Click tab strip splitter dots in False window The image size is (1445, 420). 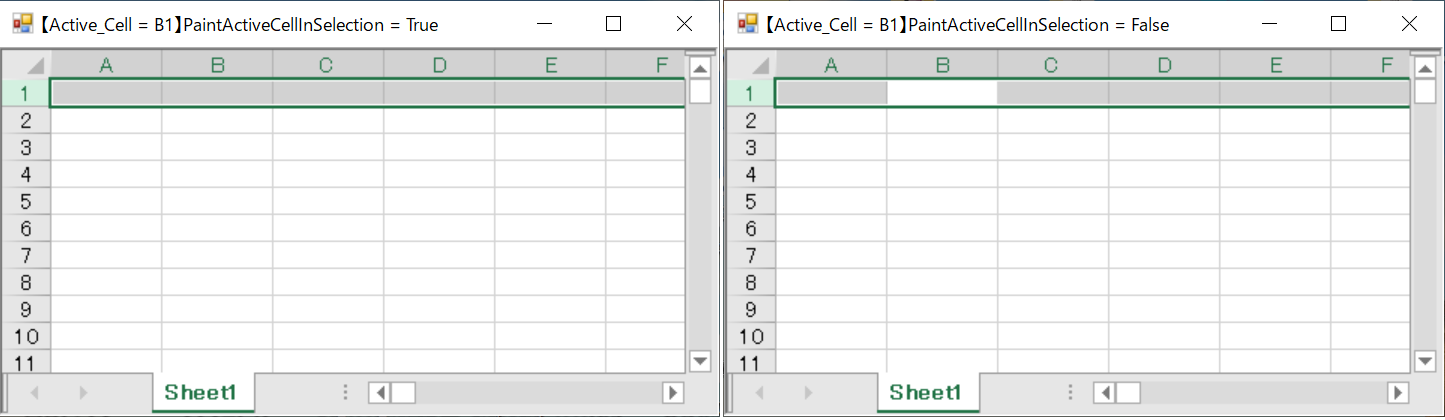coord(1070,393)
